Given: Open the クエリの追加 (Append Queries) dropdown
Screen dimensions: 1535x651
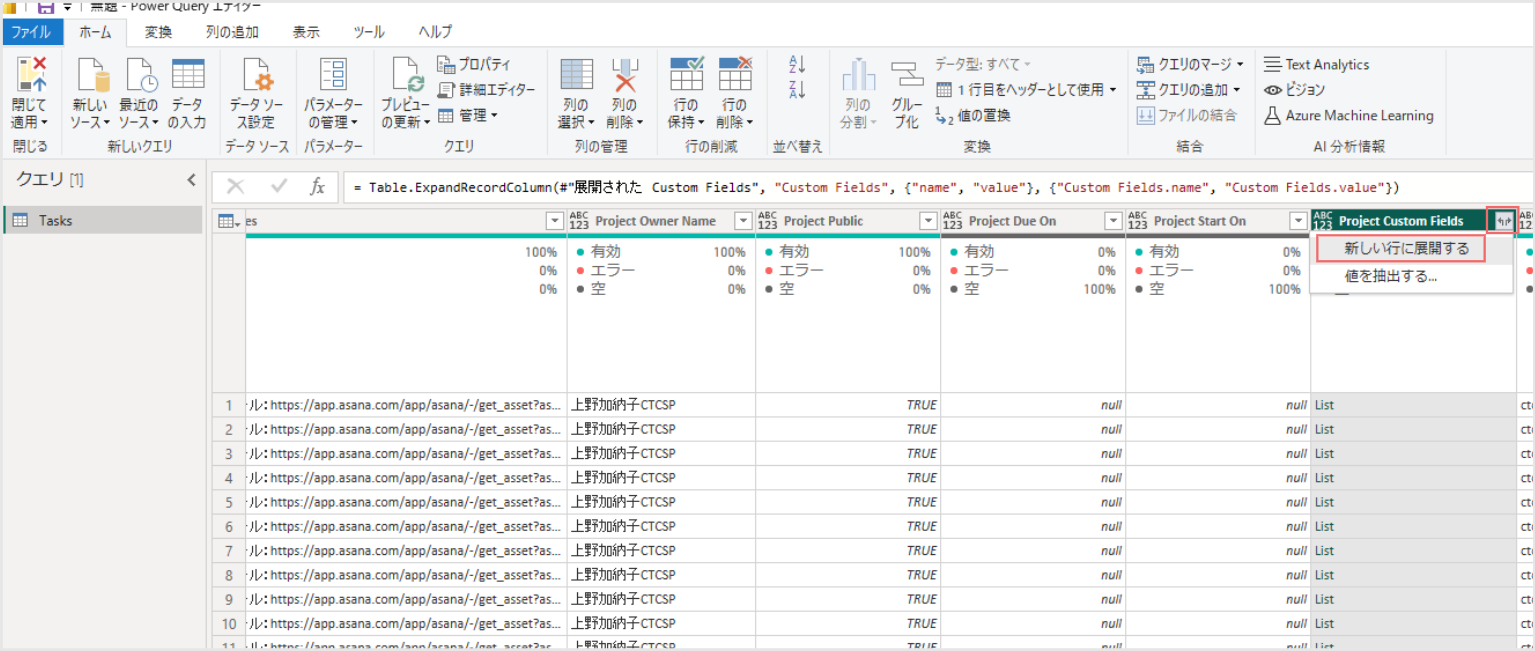Looking at the screenshot, I should coord(1189,90).
